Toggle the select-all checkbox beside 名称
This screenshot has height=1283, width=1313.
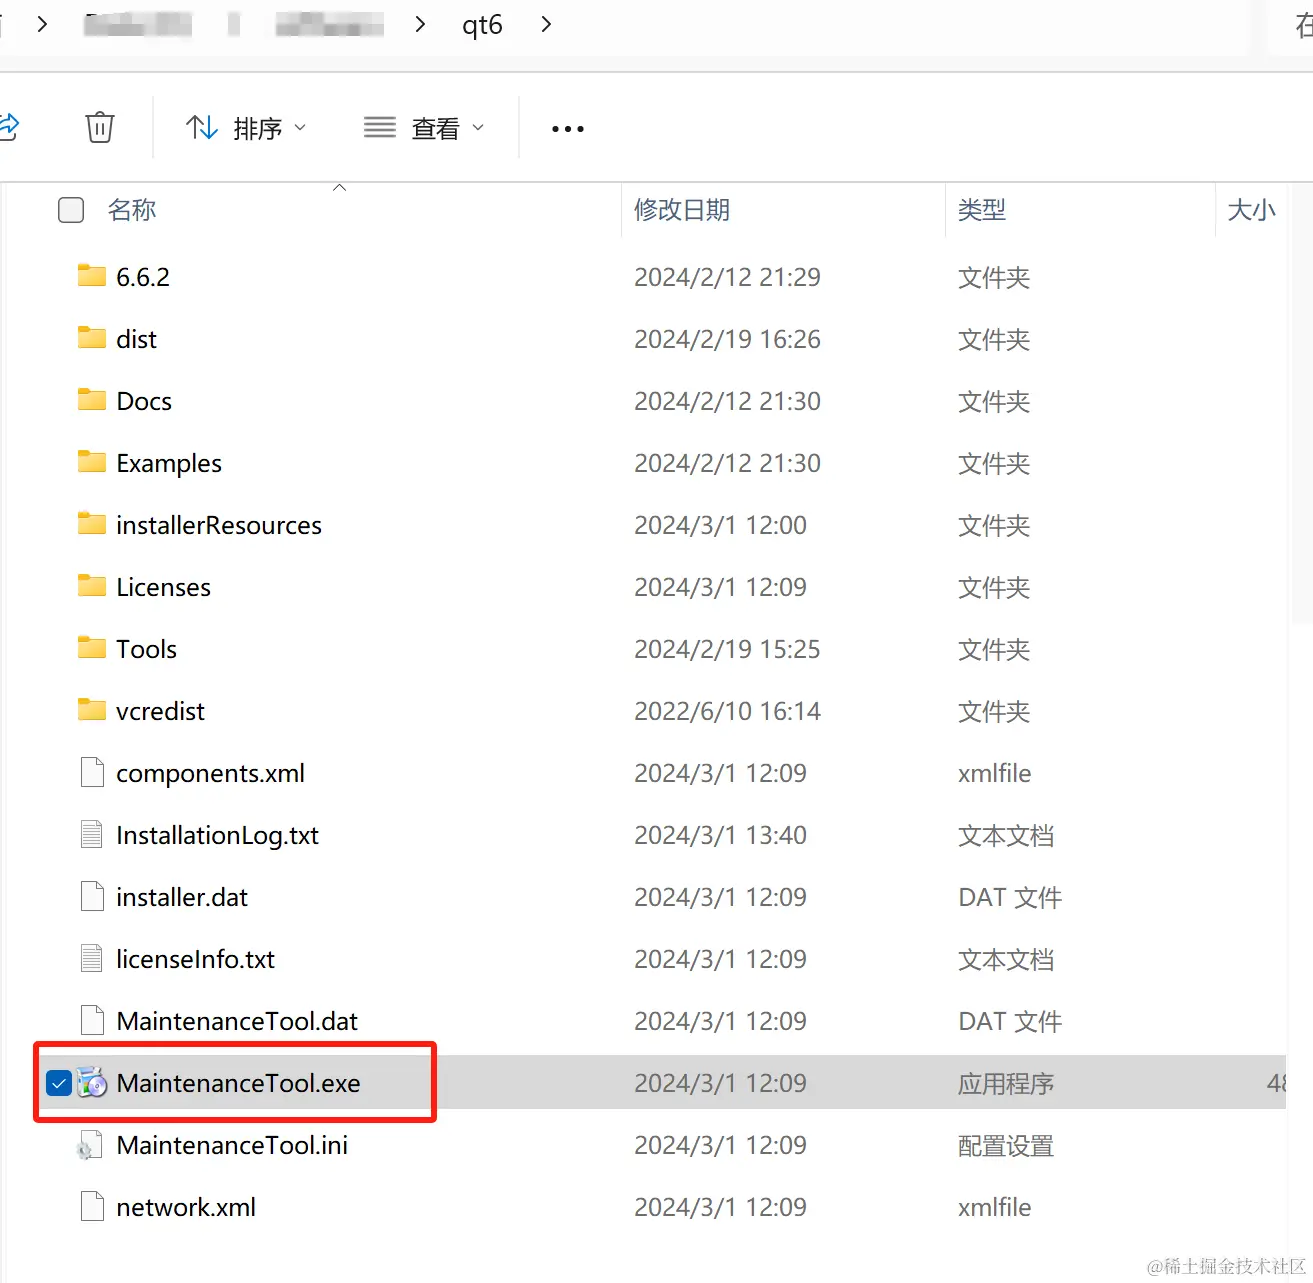pos(71,210)
